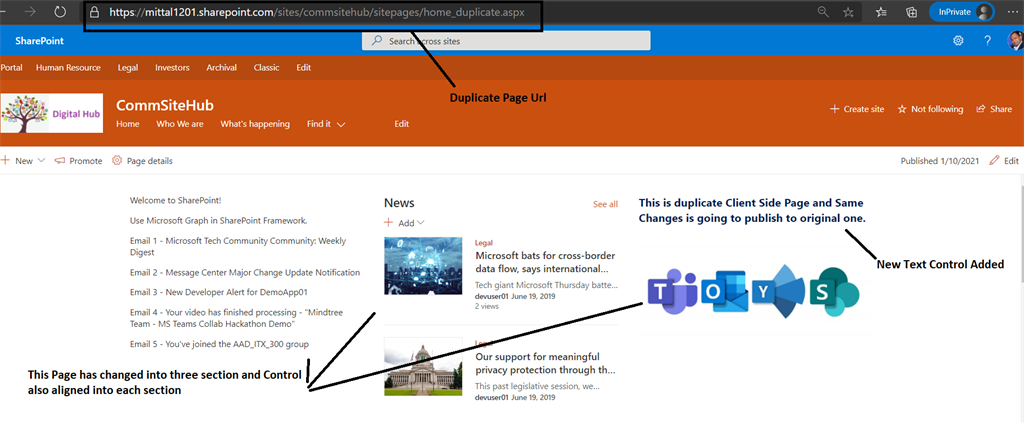Image resolution: width=1024 pixels, height=423 pixels.
Task: Open browser settings and more ellipsis
Action: click(x=1012, y=12)
